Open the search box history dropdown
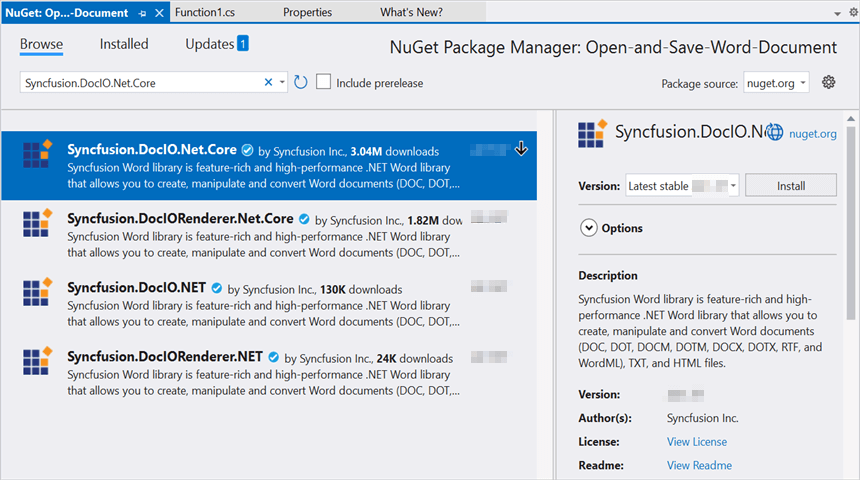Viewport: 860px width, 480px height. [282, 82]
